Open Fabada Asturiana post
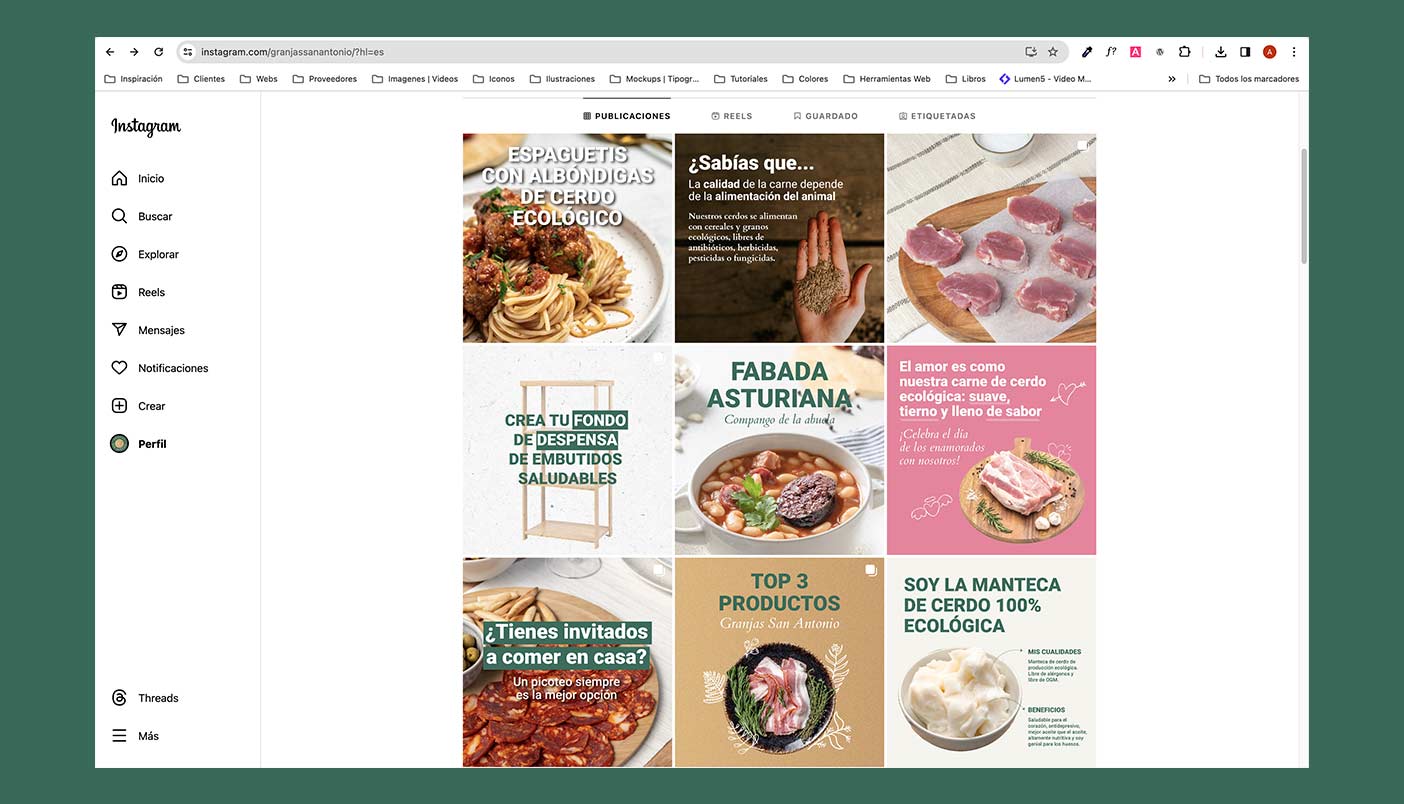Image resolution: width=1404 pixels, height=804 pixels. point(779,450)
